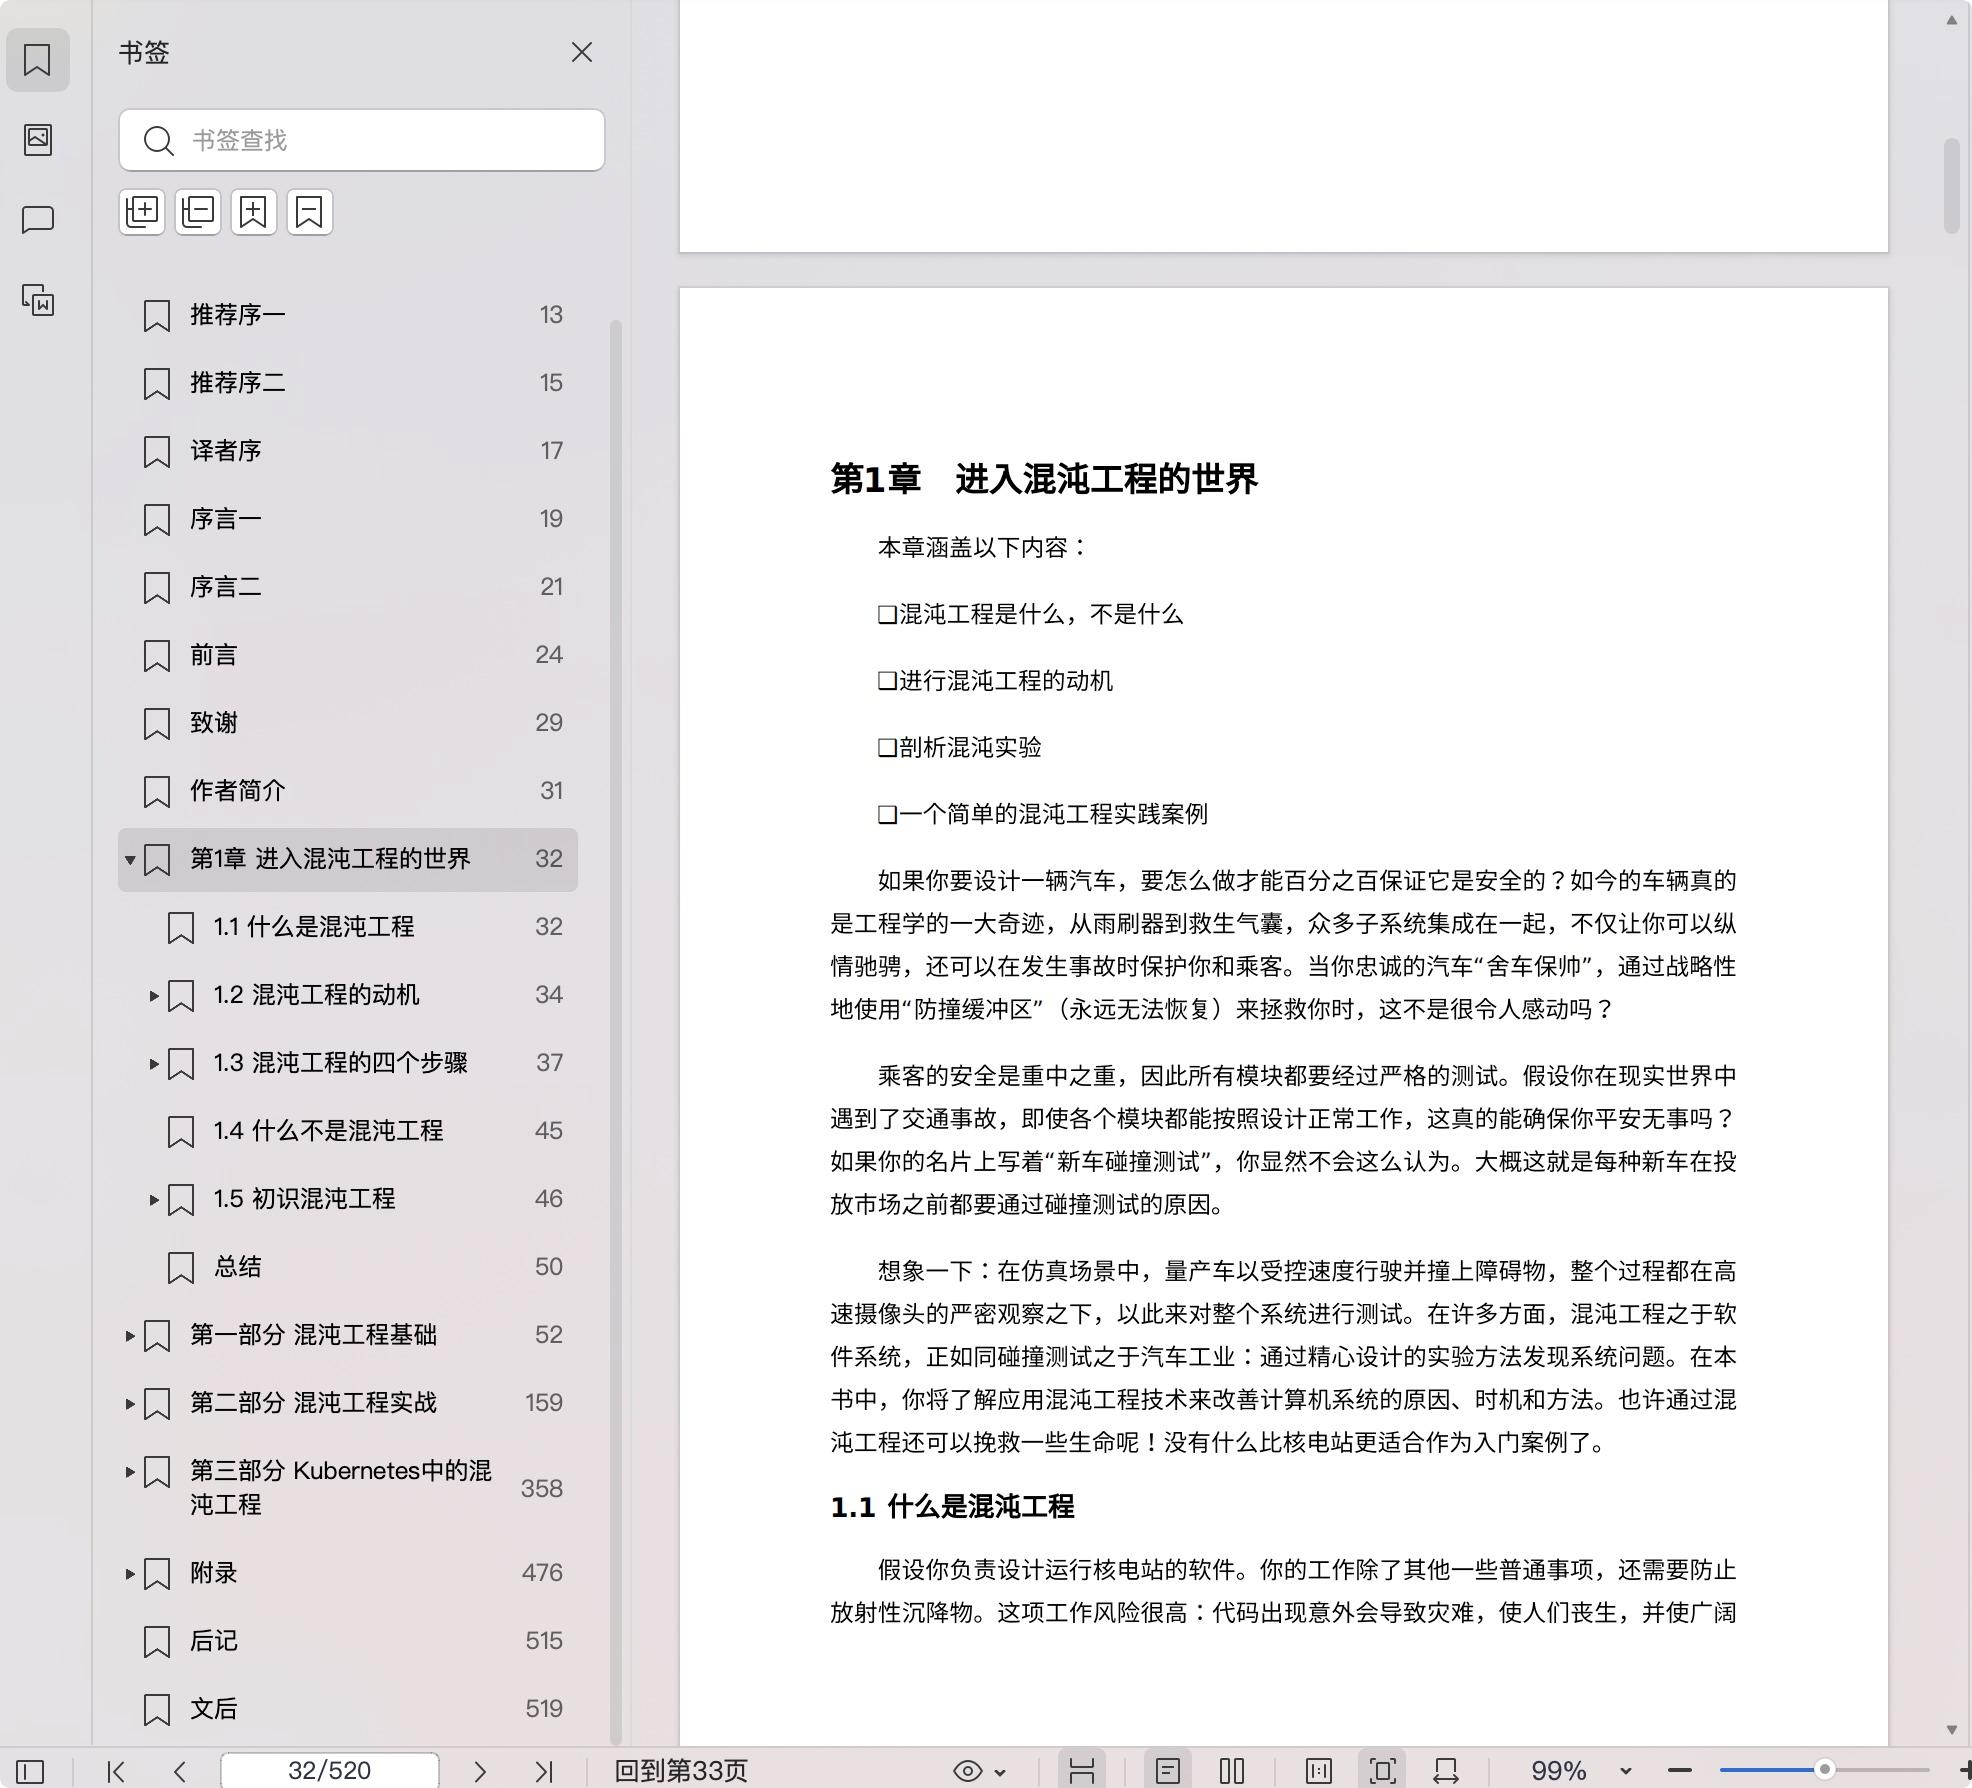Screen dimensions: 1972x1788
Task: Open the 总结 bookmark
Action: pos(348,1267)
